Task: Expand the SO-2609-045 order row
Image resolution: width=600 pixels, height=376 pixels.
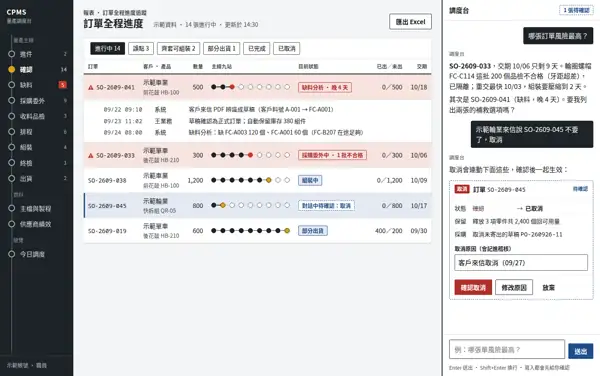Action: point(258,205)
